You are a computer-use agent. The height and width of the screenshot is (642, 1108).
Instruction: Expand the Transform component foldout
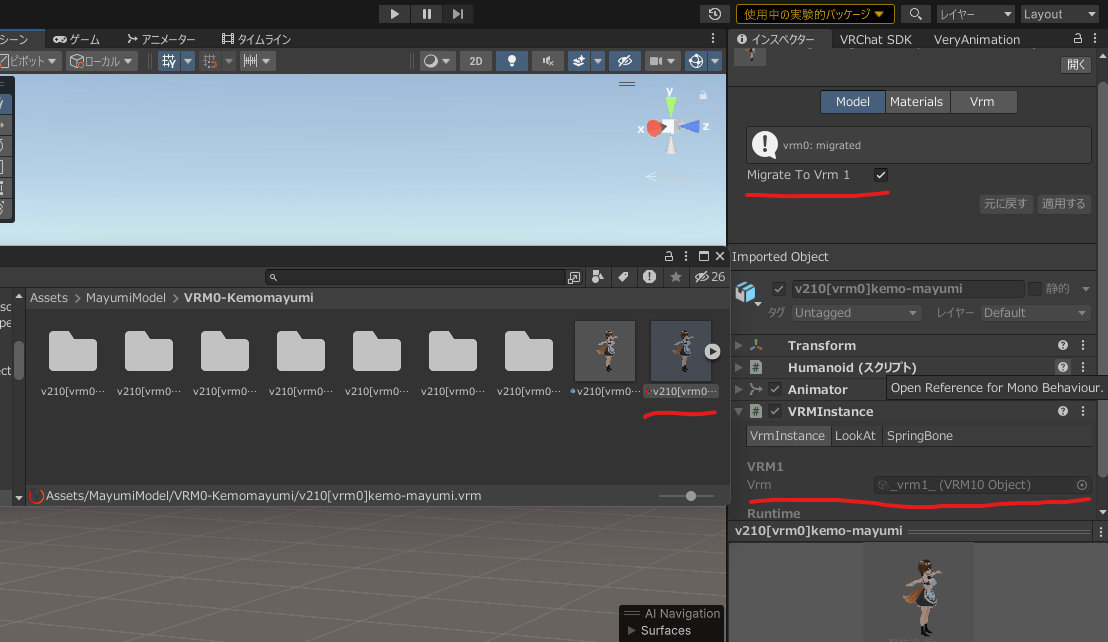click(x=739, y=345)
